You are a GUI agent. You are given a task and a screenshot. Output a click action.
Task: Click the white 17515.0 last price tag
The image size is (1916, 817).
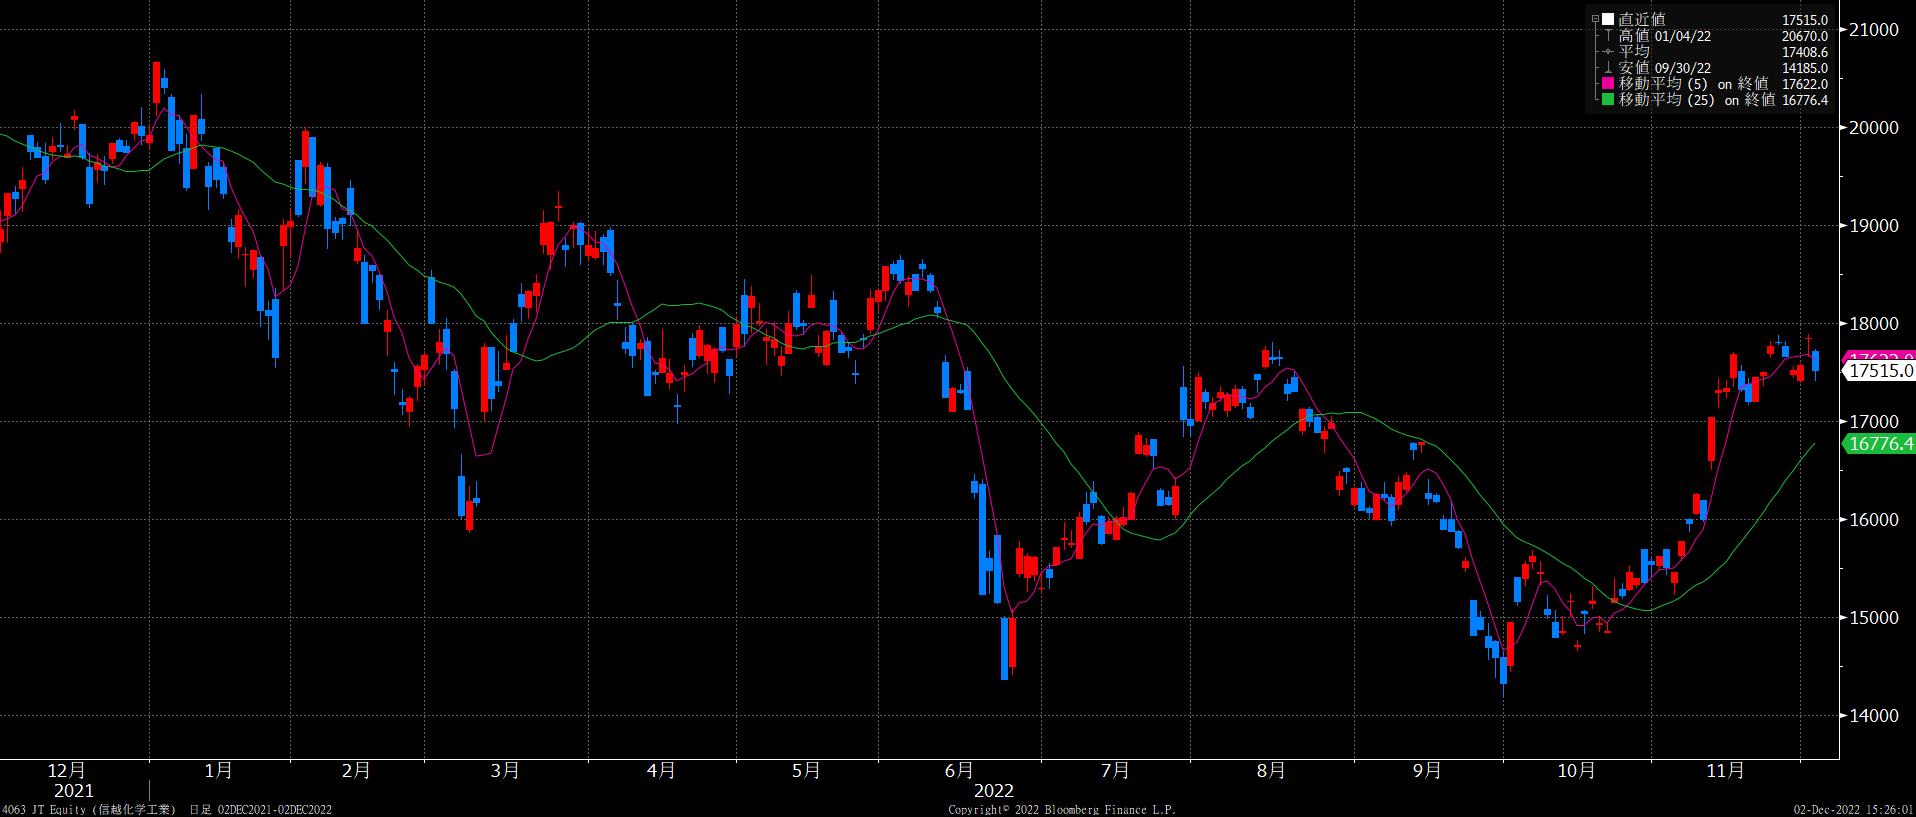point(1879,371)
